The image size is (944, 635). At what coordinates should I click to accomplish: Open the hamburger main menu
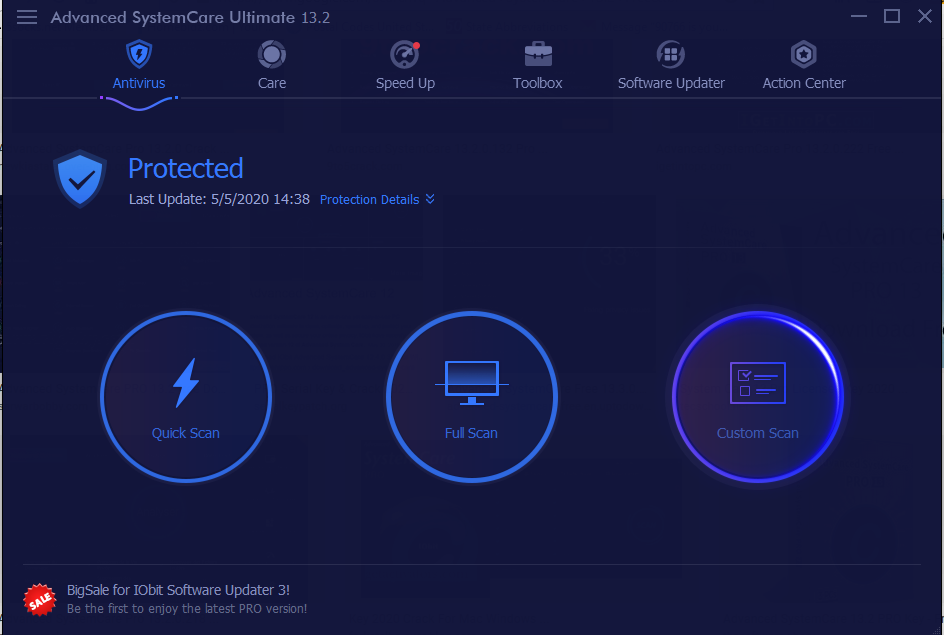coord(26,17)
